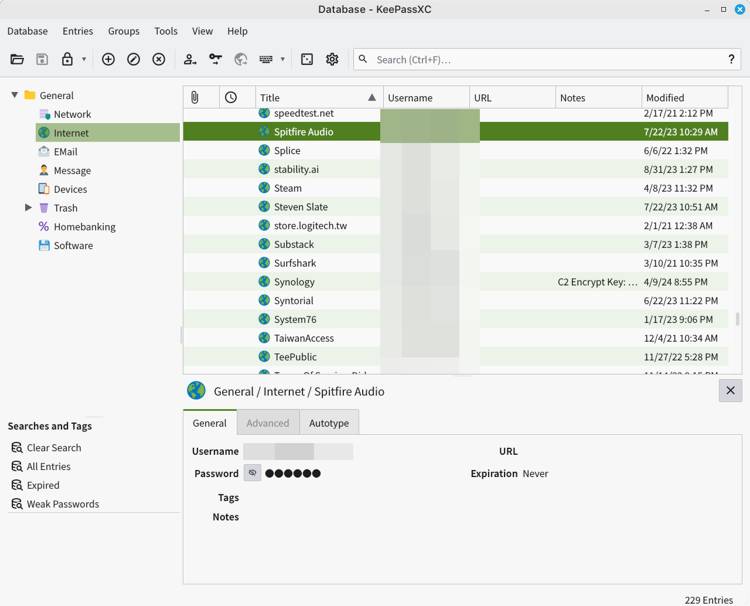
Task: Switch to the General preview tab
Action: 210,423
